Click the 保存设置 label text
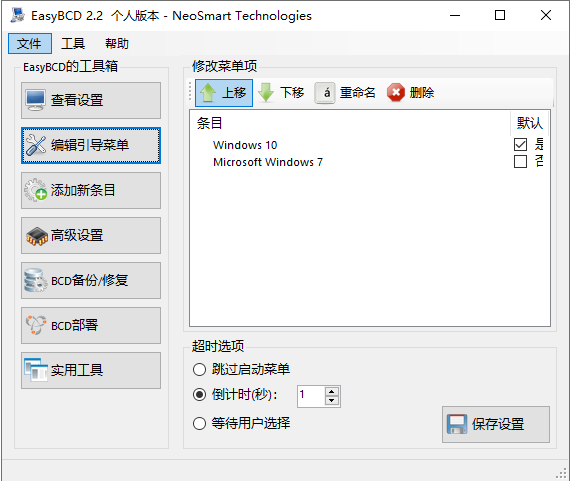 498,424
